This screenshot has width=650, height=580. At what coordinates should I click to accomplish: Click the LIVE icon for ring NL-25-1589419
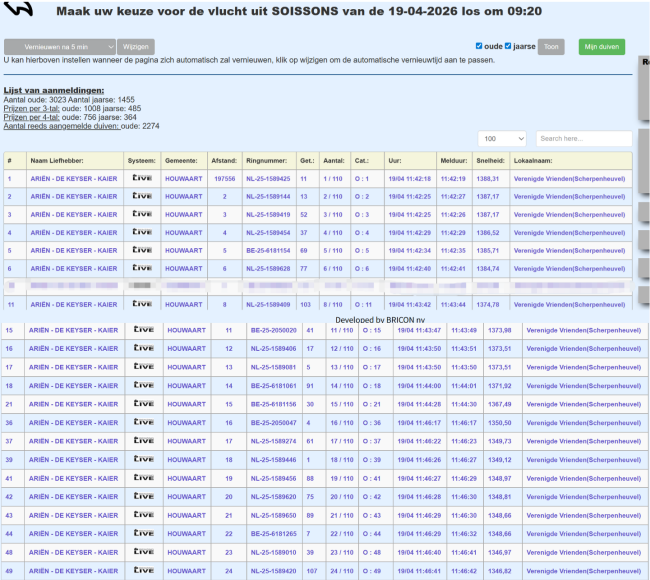pyautogui.click(x=142, y=214)
